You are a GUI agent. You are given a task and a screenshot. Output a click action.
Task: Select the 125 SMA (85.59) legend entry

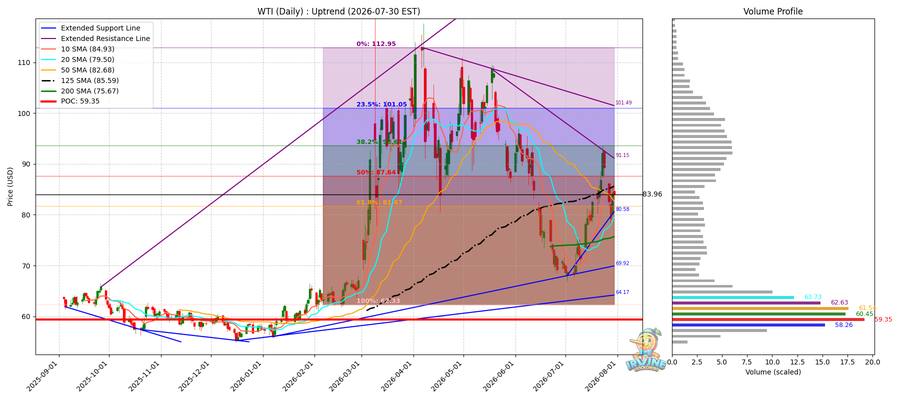click(x=79, y=80)
